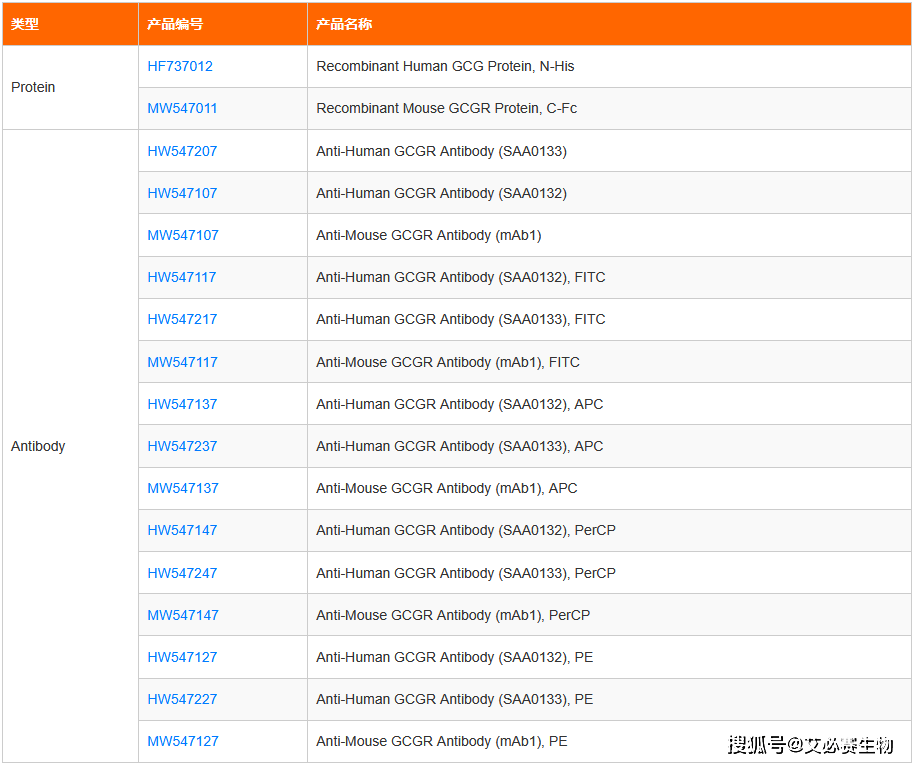Open product link HW547237

coord(182,446)
